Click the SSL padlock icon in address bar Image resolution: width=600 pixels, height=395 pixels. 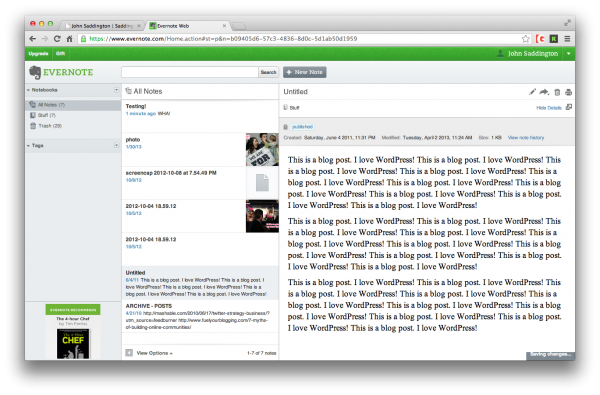[x=83, y=39]
